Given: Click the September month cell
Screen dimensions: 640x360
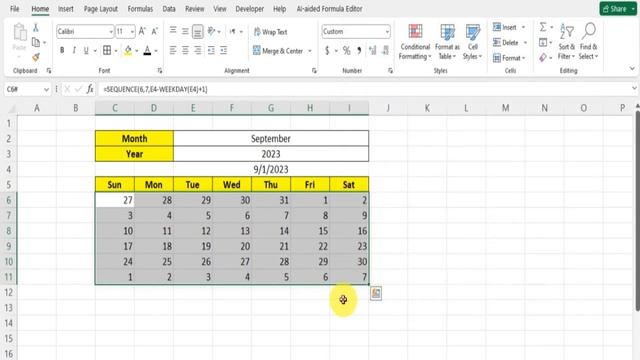Looking at the screenshot, I should [271, 138].
